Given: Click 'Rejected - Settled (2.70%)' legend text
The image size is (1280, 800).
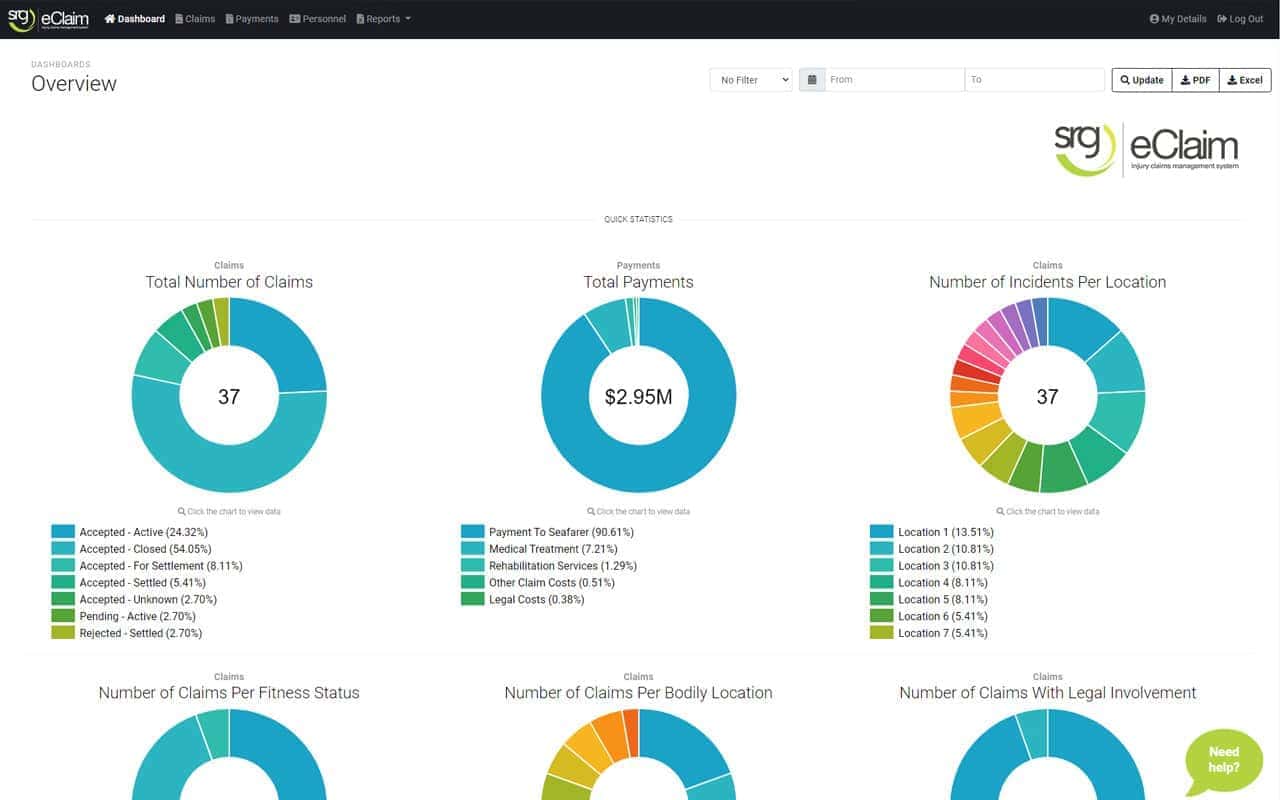Looking at the screenshot, I should 141,633.
